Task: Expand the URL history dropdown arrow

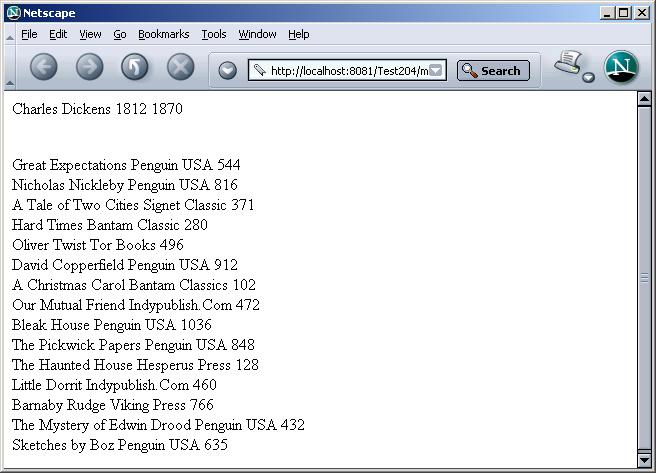Action: [436, 70]
